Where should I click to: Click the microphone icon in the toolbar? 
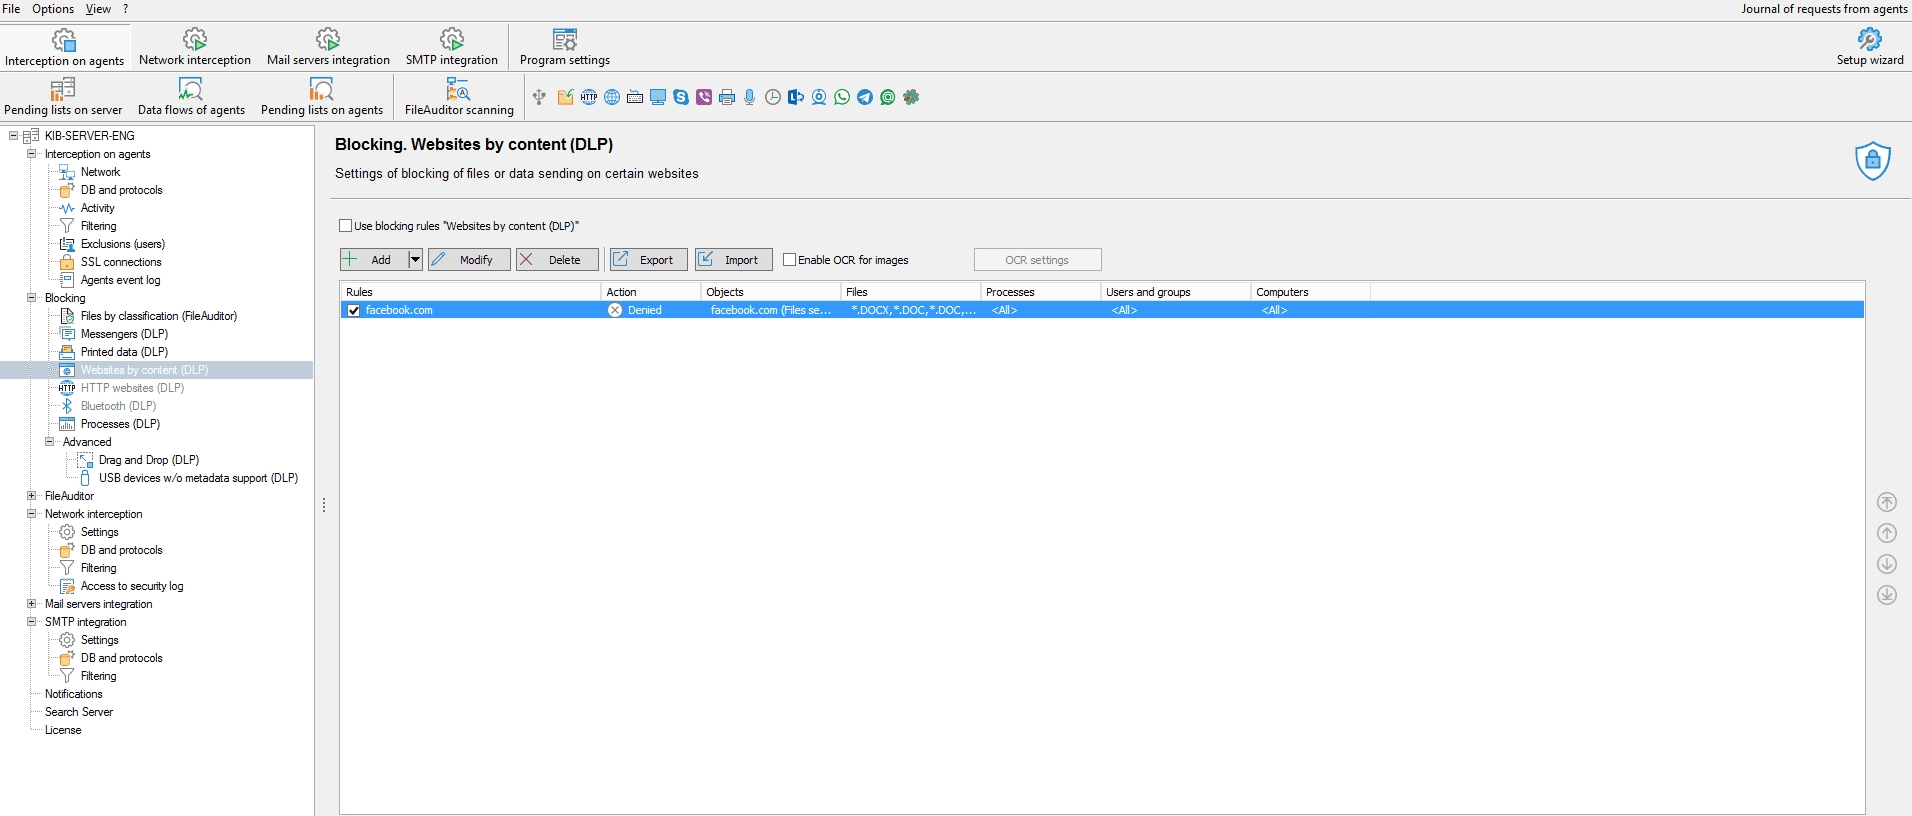click(750, 97)
